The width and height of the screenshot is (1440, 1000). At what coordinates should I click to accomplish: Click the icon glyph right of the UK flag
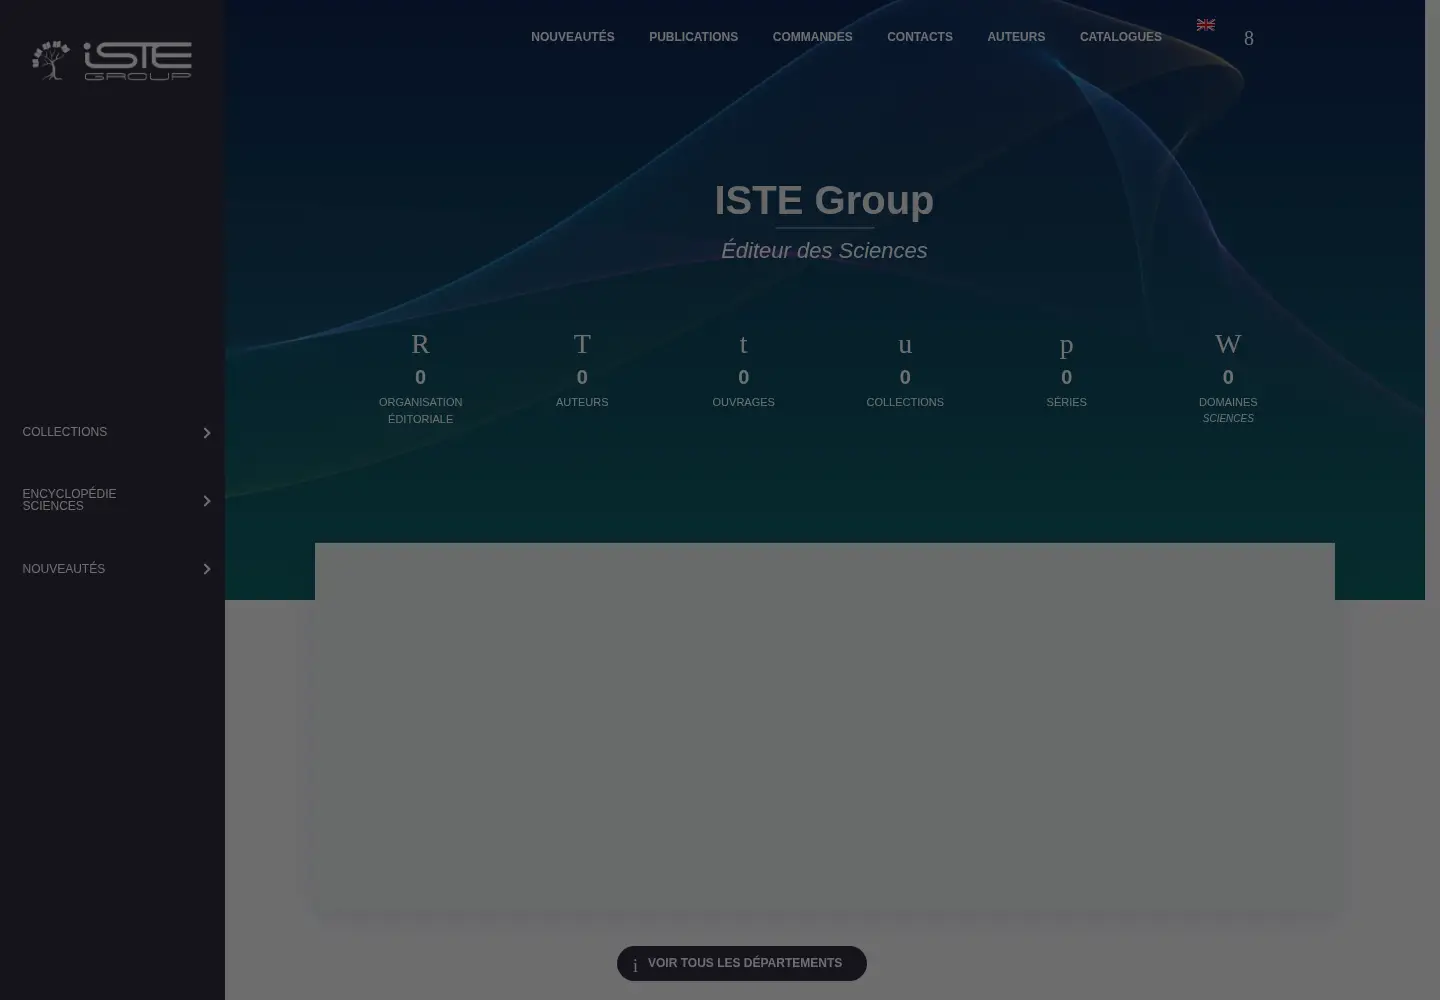pyautogui.click(x=1249, y=38)
